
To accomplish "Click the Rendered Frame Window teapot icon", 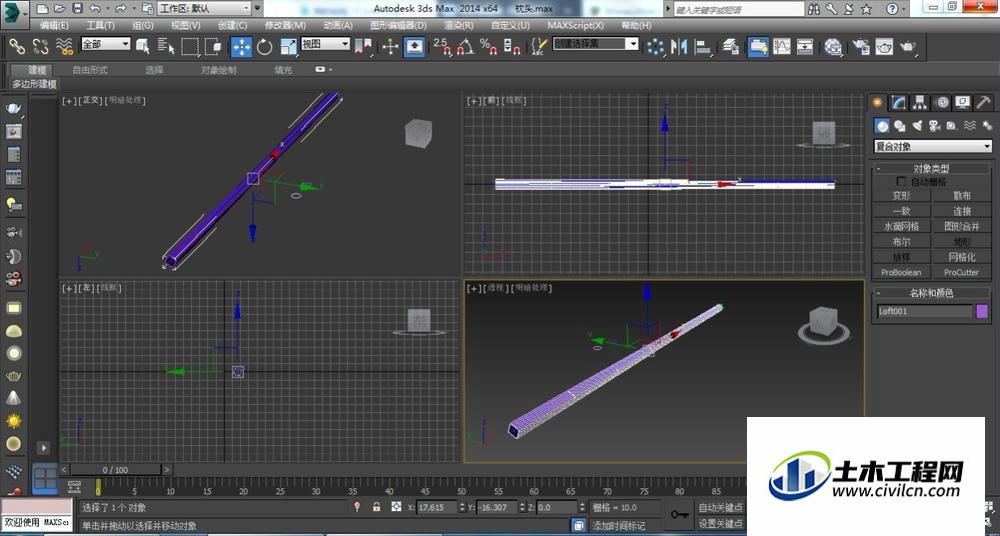I will pyautogui.click(x=885, y=46).
